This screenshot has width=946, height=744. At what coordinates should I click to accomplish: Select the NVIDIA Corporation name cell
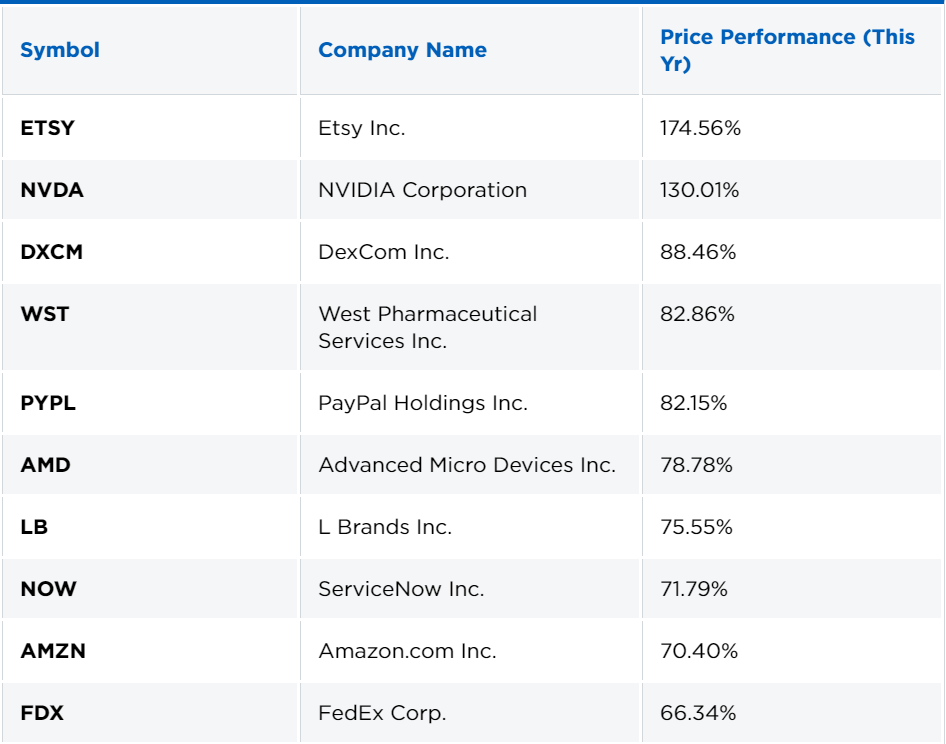click(x=422, y=190)
